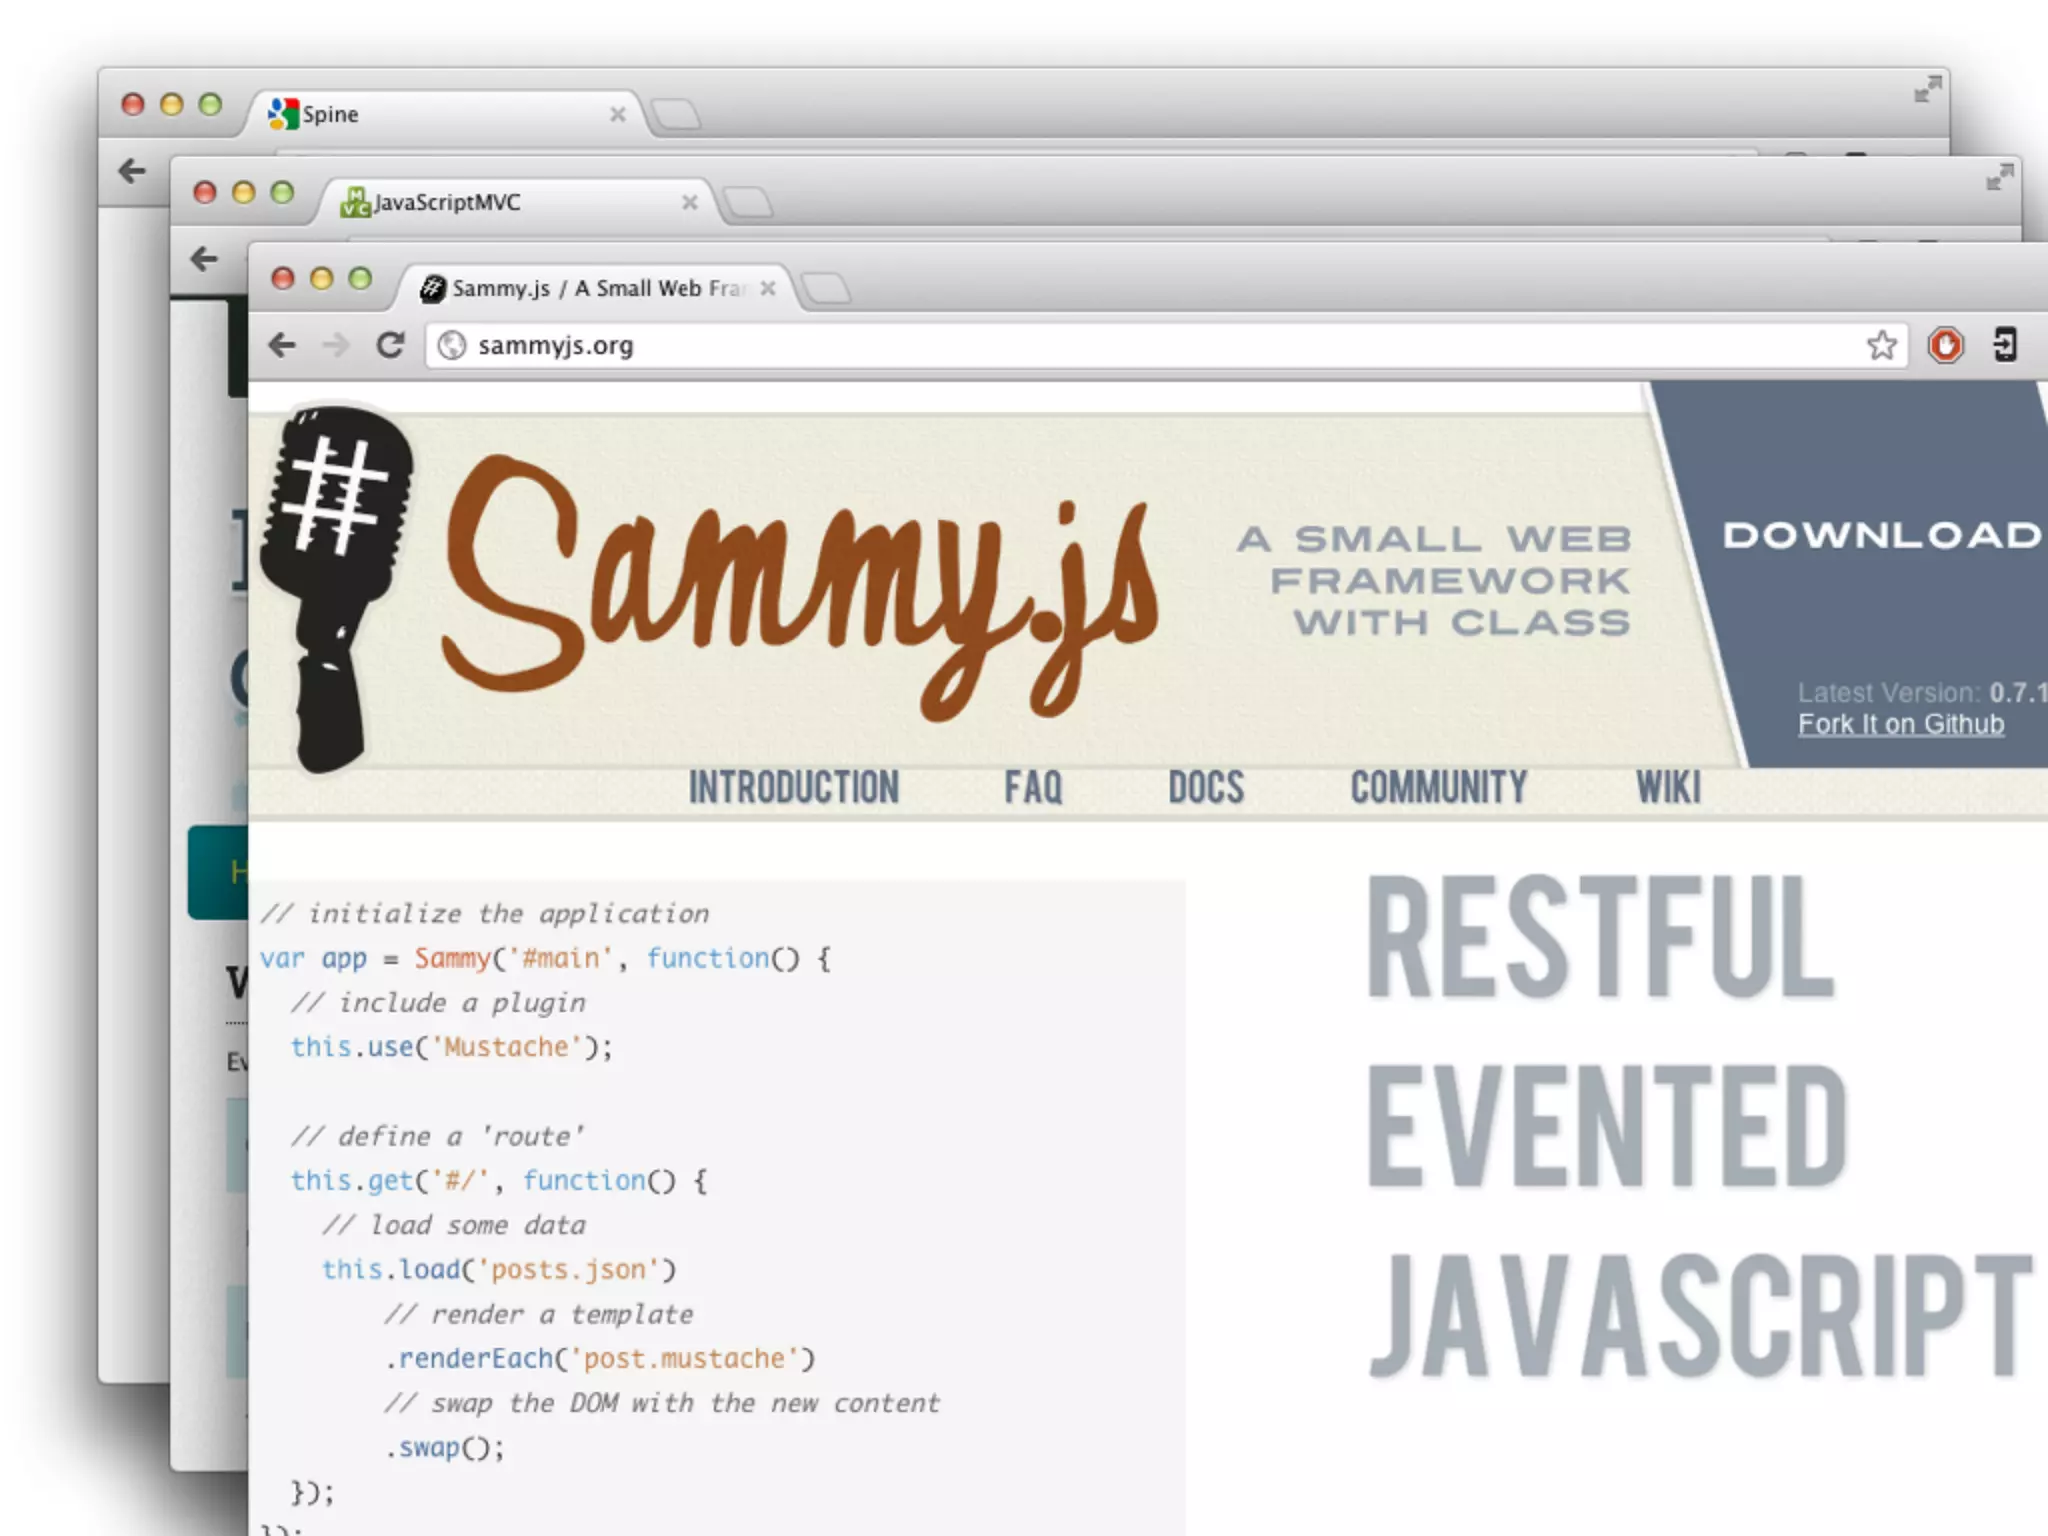Viewport: 2048px width, 1536px height.
Task: Click the globe site-info icon in address bar
Action: click(452, 346)
